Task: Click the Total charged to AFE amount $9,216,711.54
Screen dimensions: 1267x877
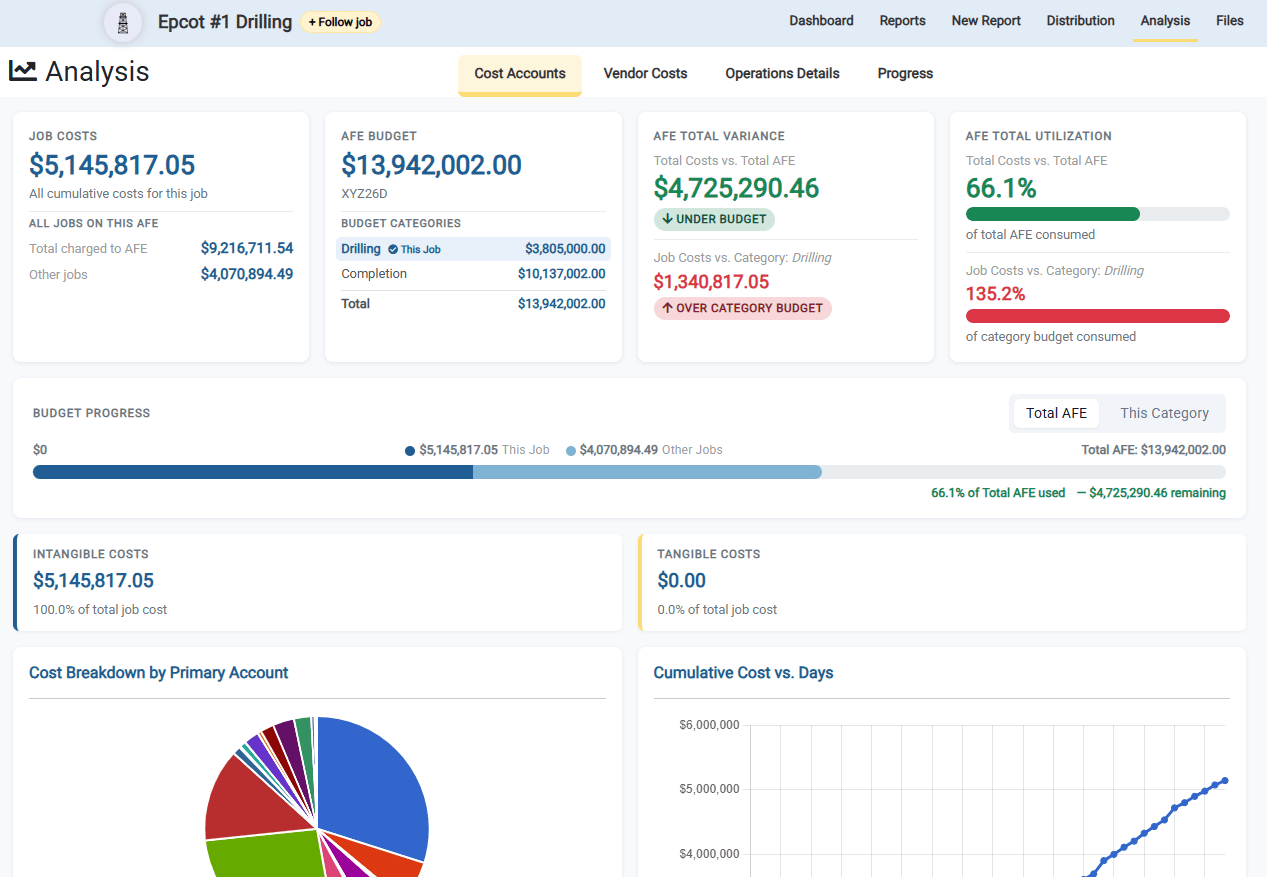Action: (x=247, y=248)
